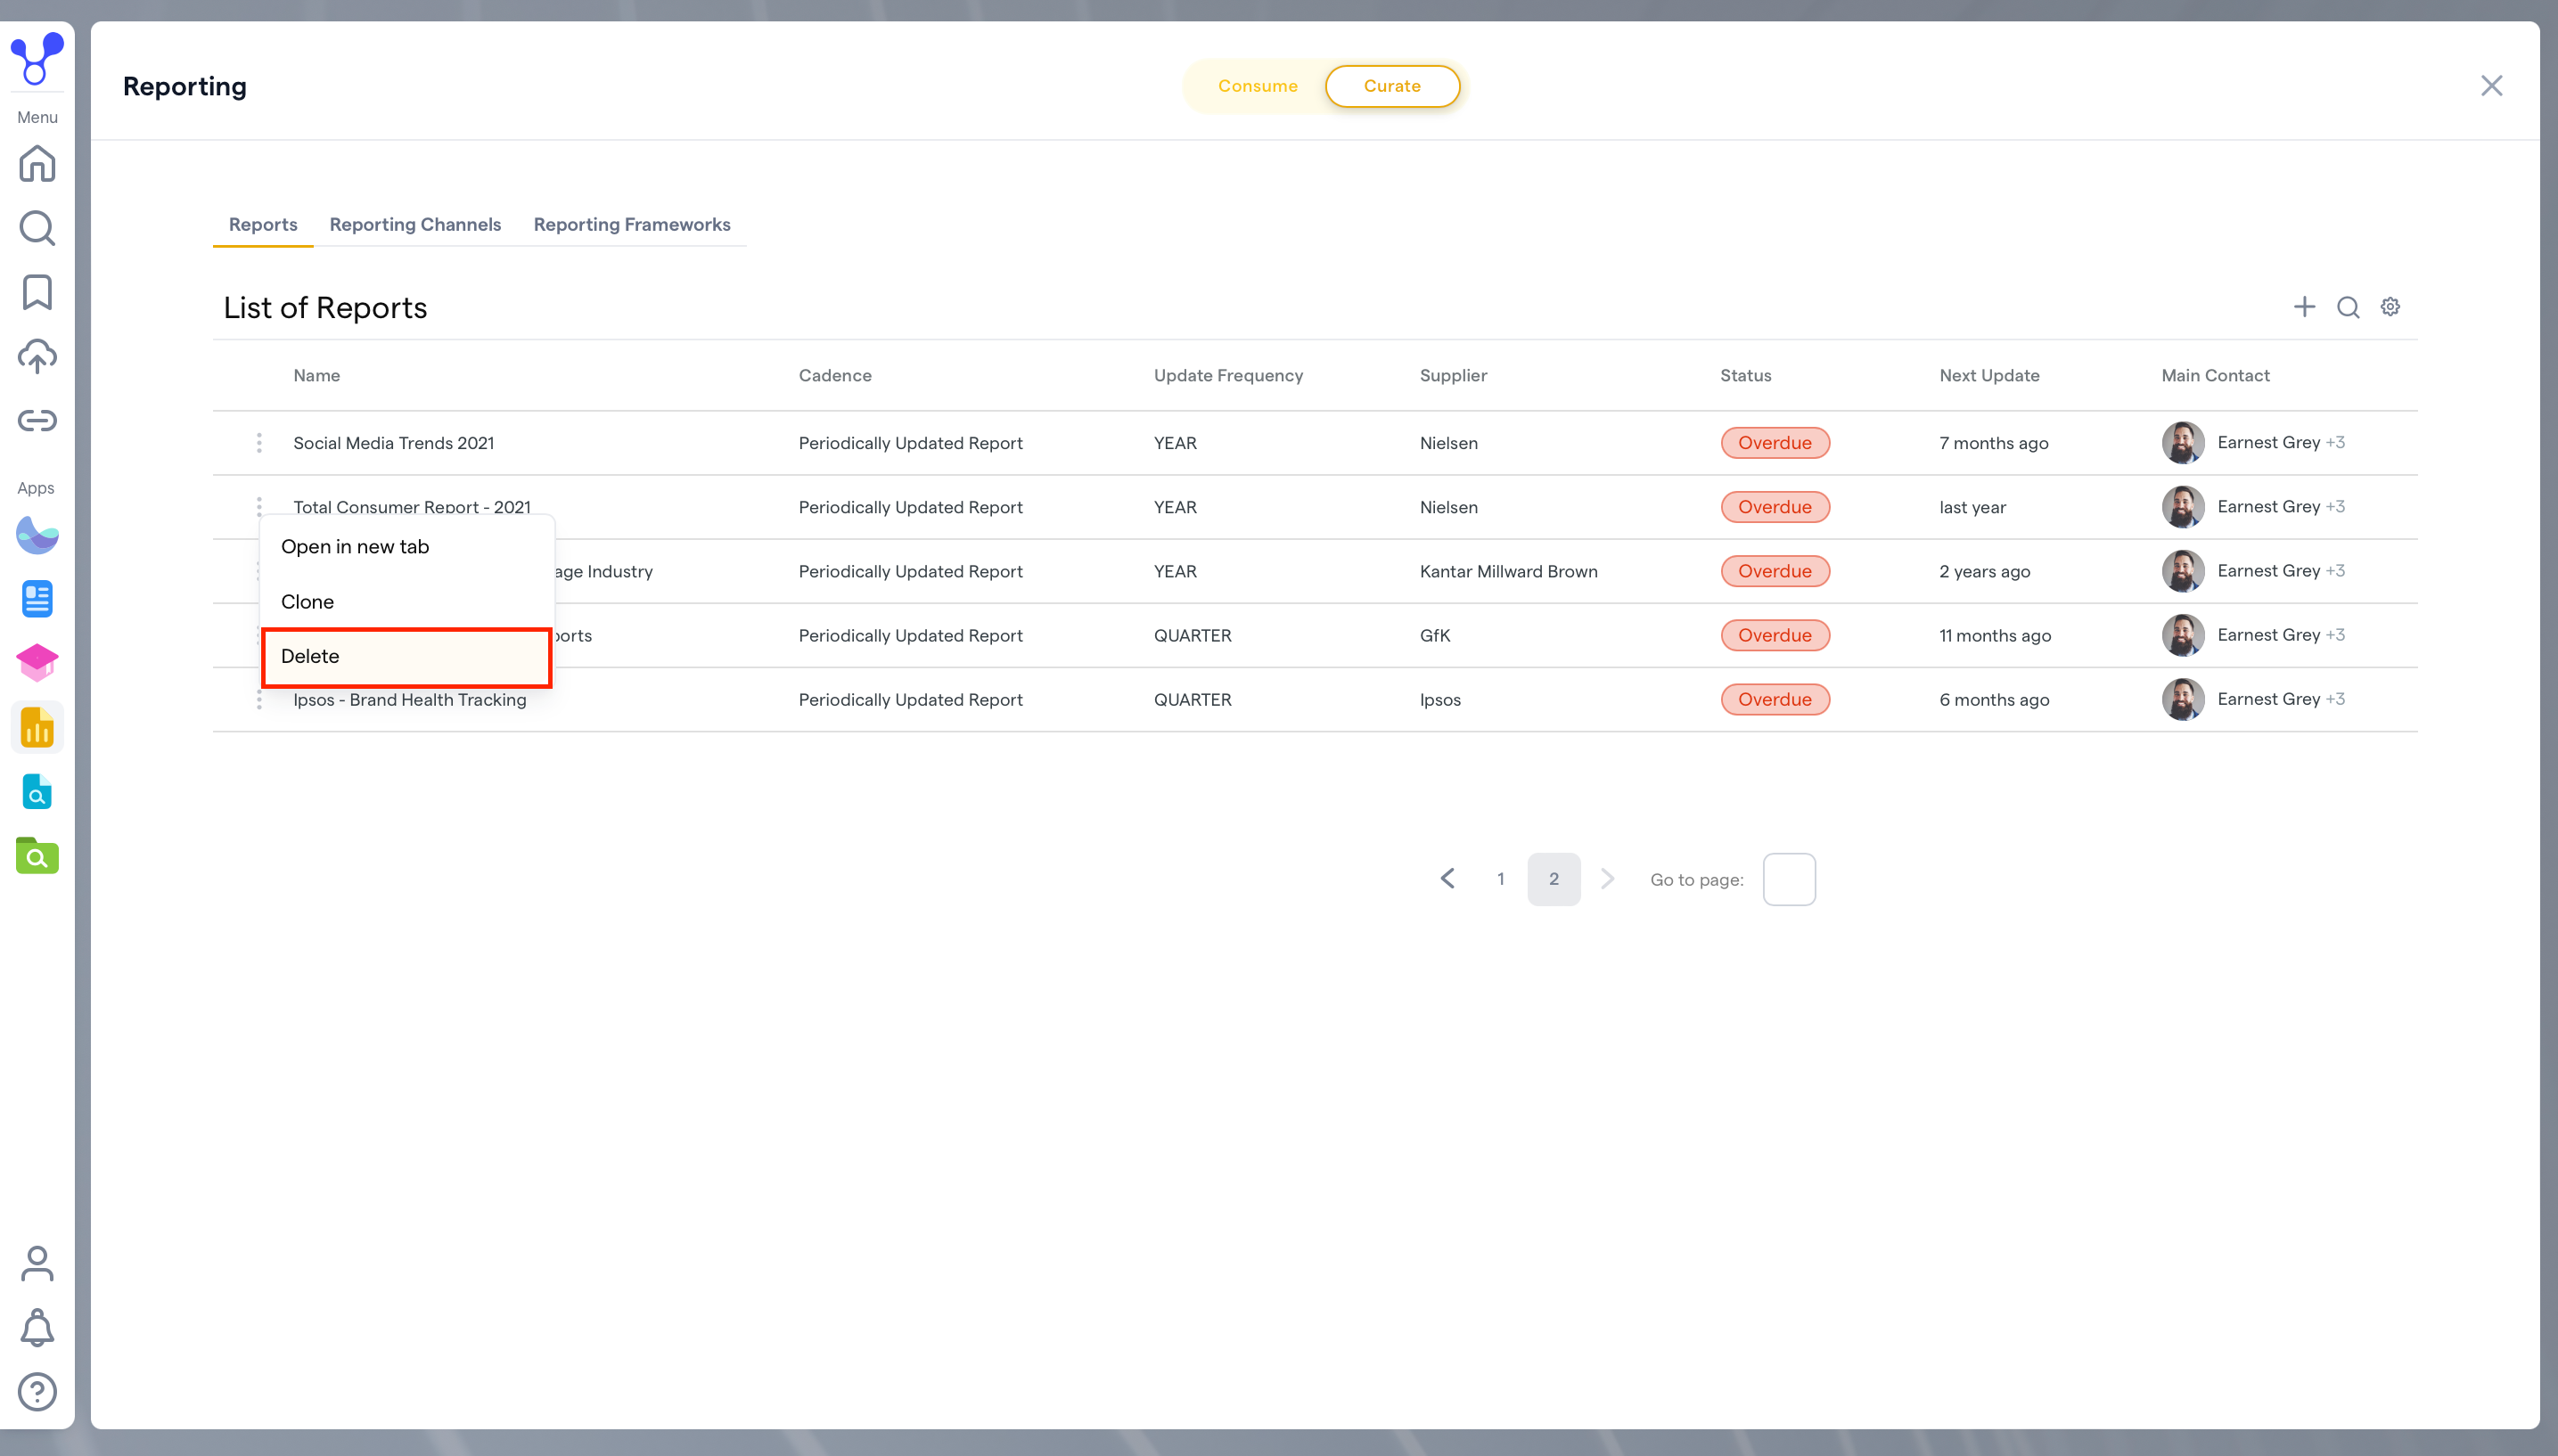The height and width of the screenshot is (1456, 2558).
Task: Open table settings gear icon
Action: coord(2390,307)
